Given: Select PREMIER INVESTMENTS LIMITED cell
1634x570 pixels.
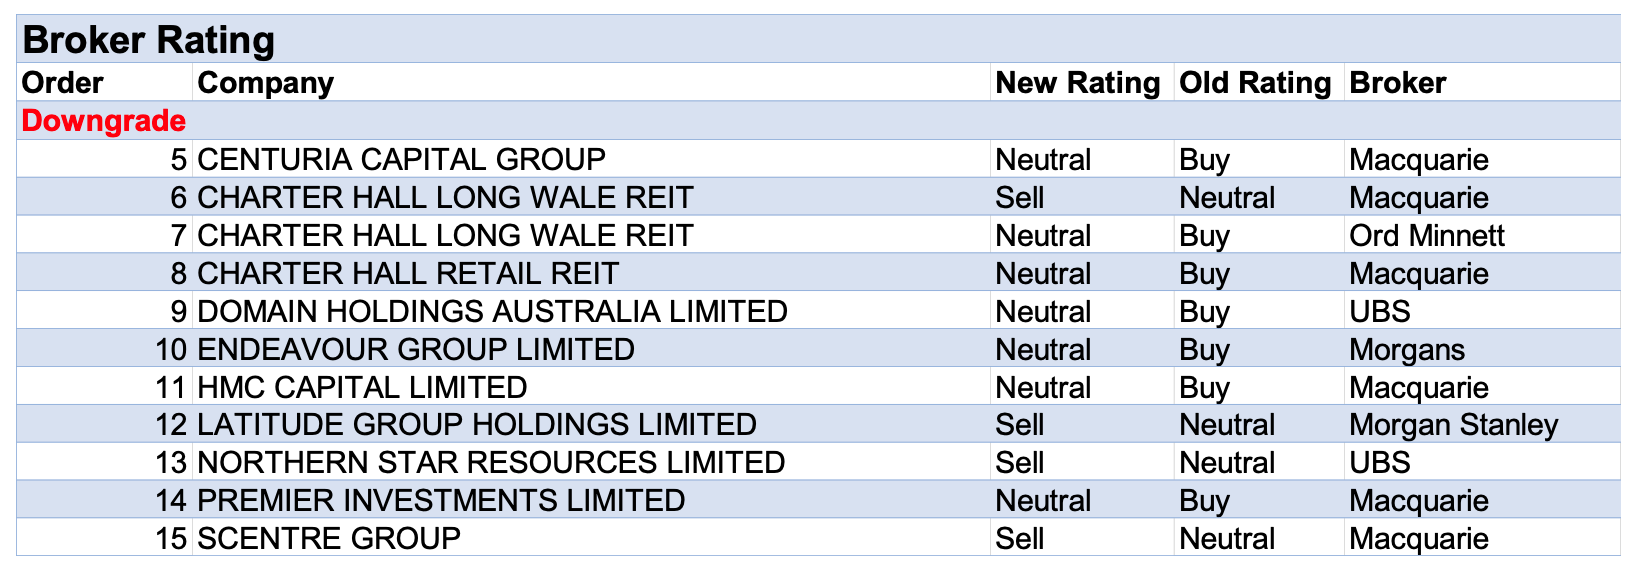Looking at the screenshot, I should tap(441, 500).
